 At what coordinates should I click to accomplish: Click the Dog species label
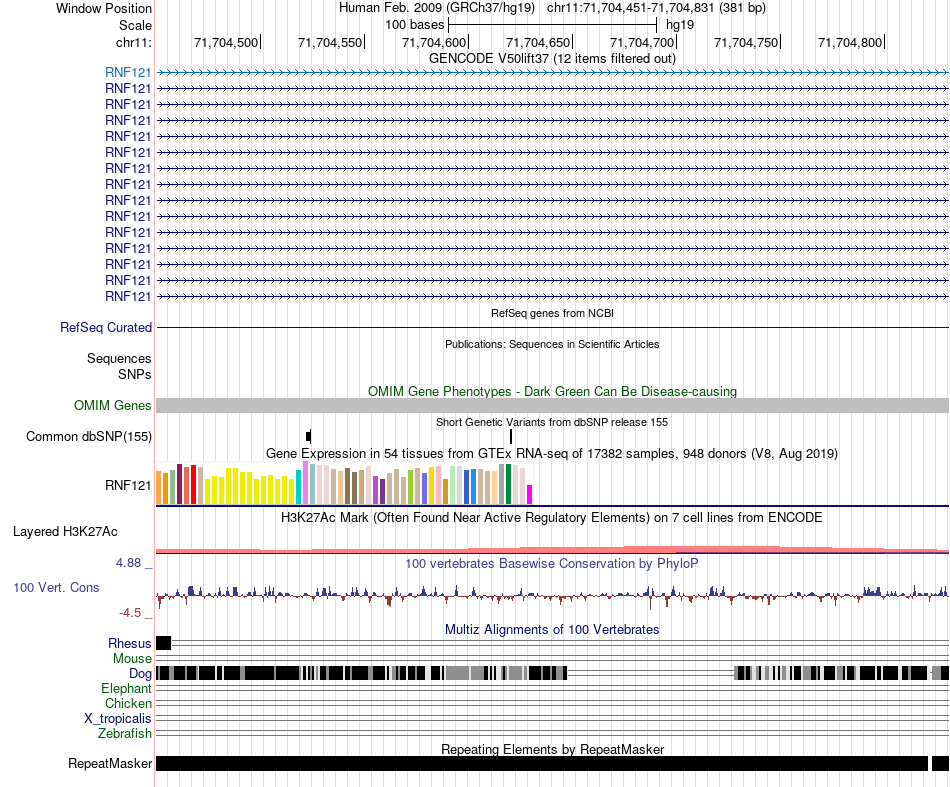(x=140, y=674)
